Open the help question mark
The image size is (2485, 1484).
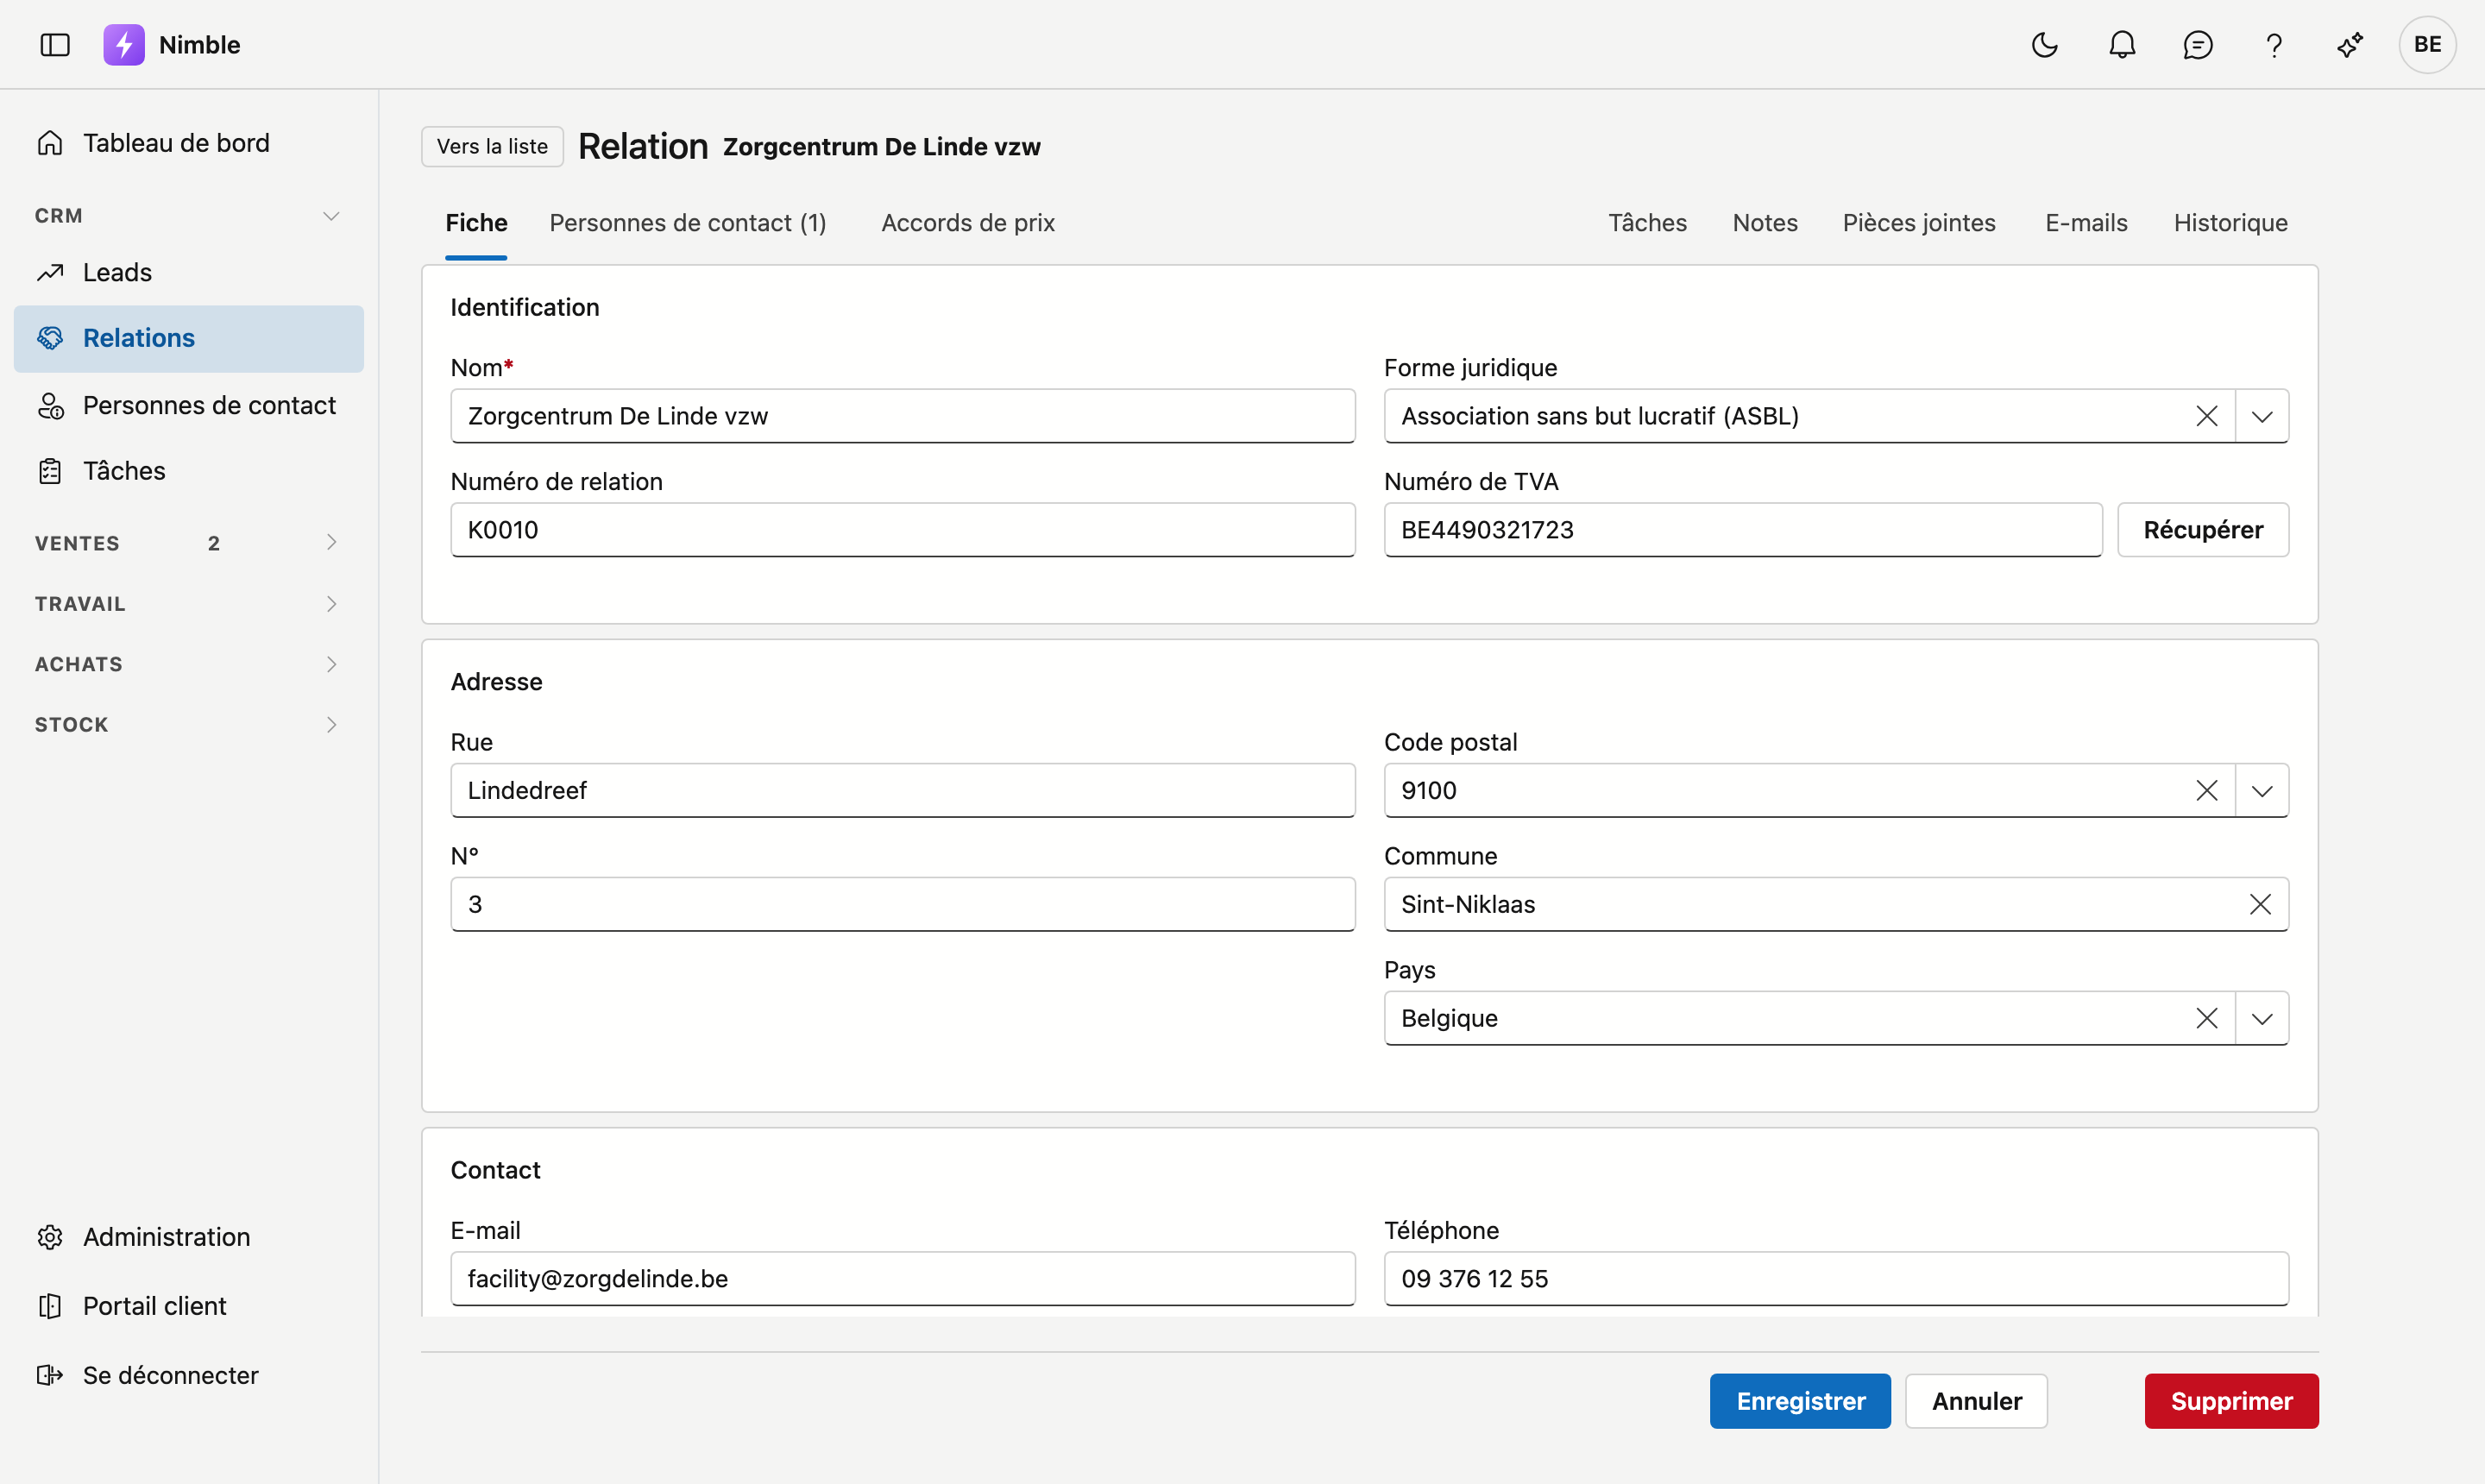2274,45
